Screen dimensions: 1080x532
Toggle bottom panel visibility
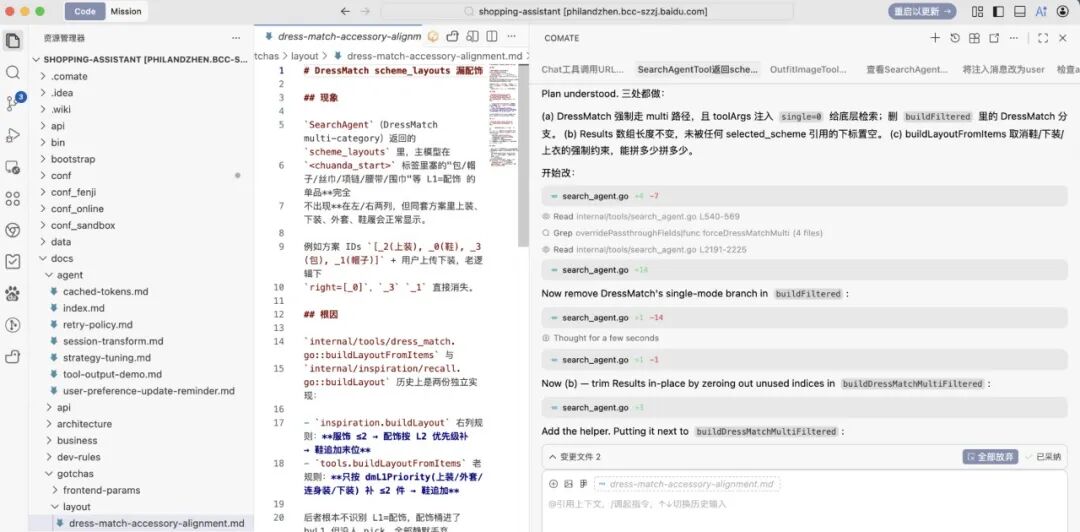1019,11
